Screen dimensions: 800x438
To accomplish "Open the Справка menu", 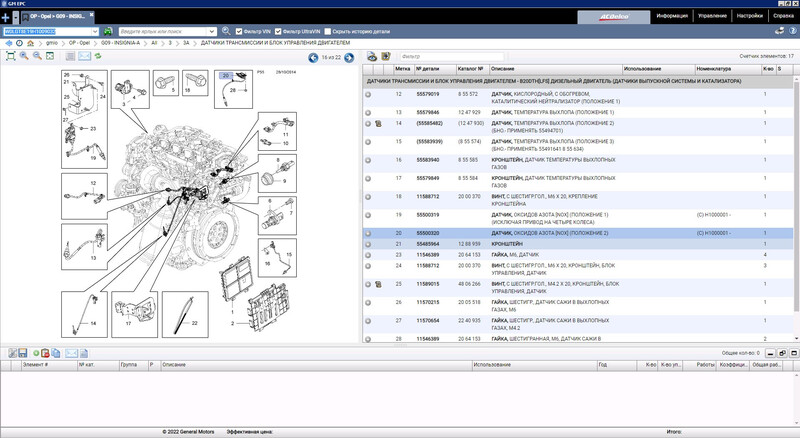I will [x=783, y=16].
